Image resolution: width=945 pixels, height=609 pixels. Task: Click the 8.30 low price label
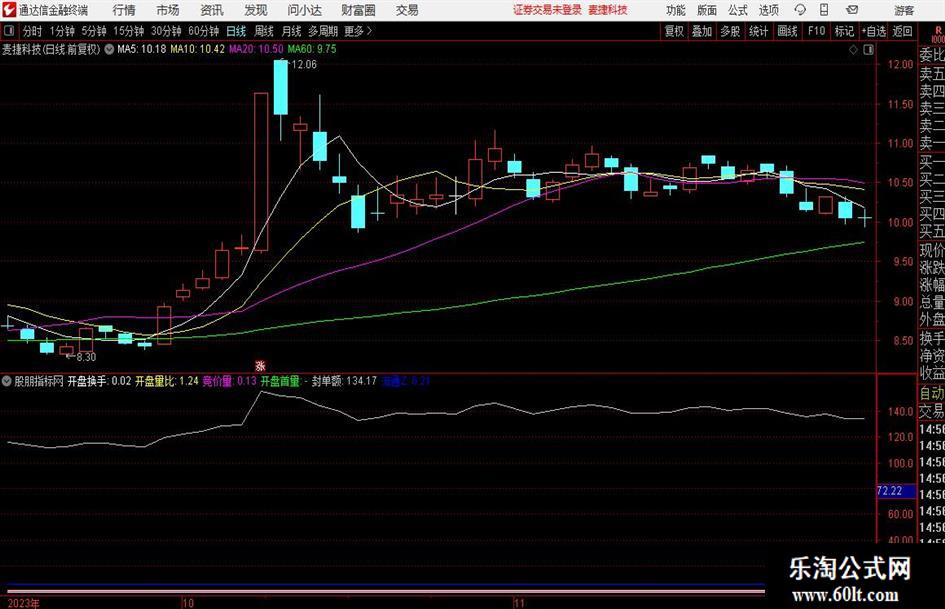86,357
